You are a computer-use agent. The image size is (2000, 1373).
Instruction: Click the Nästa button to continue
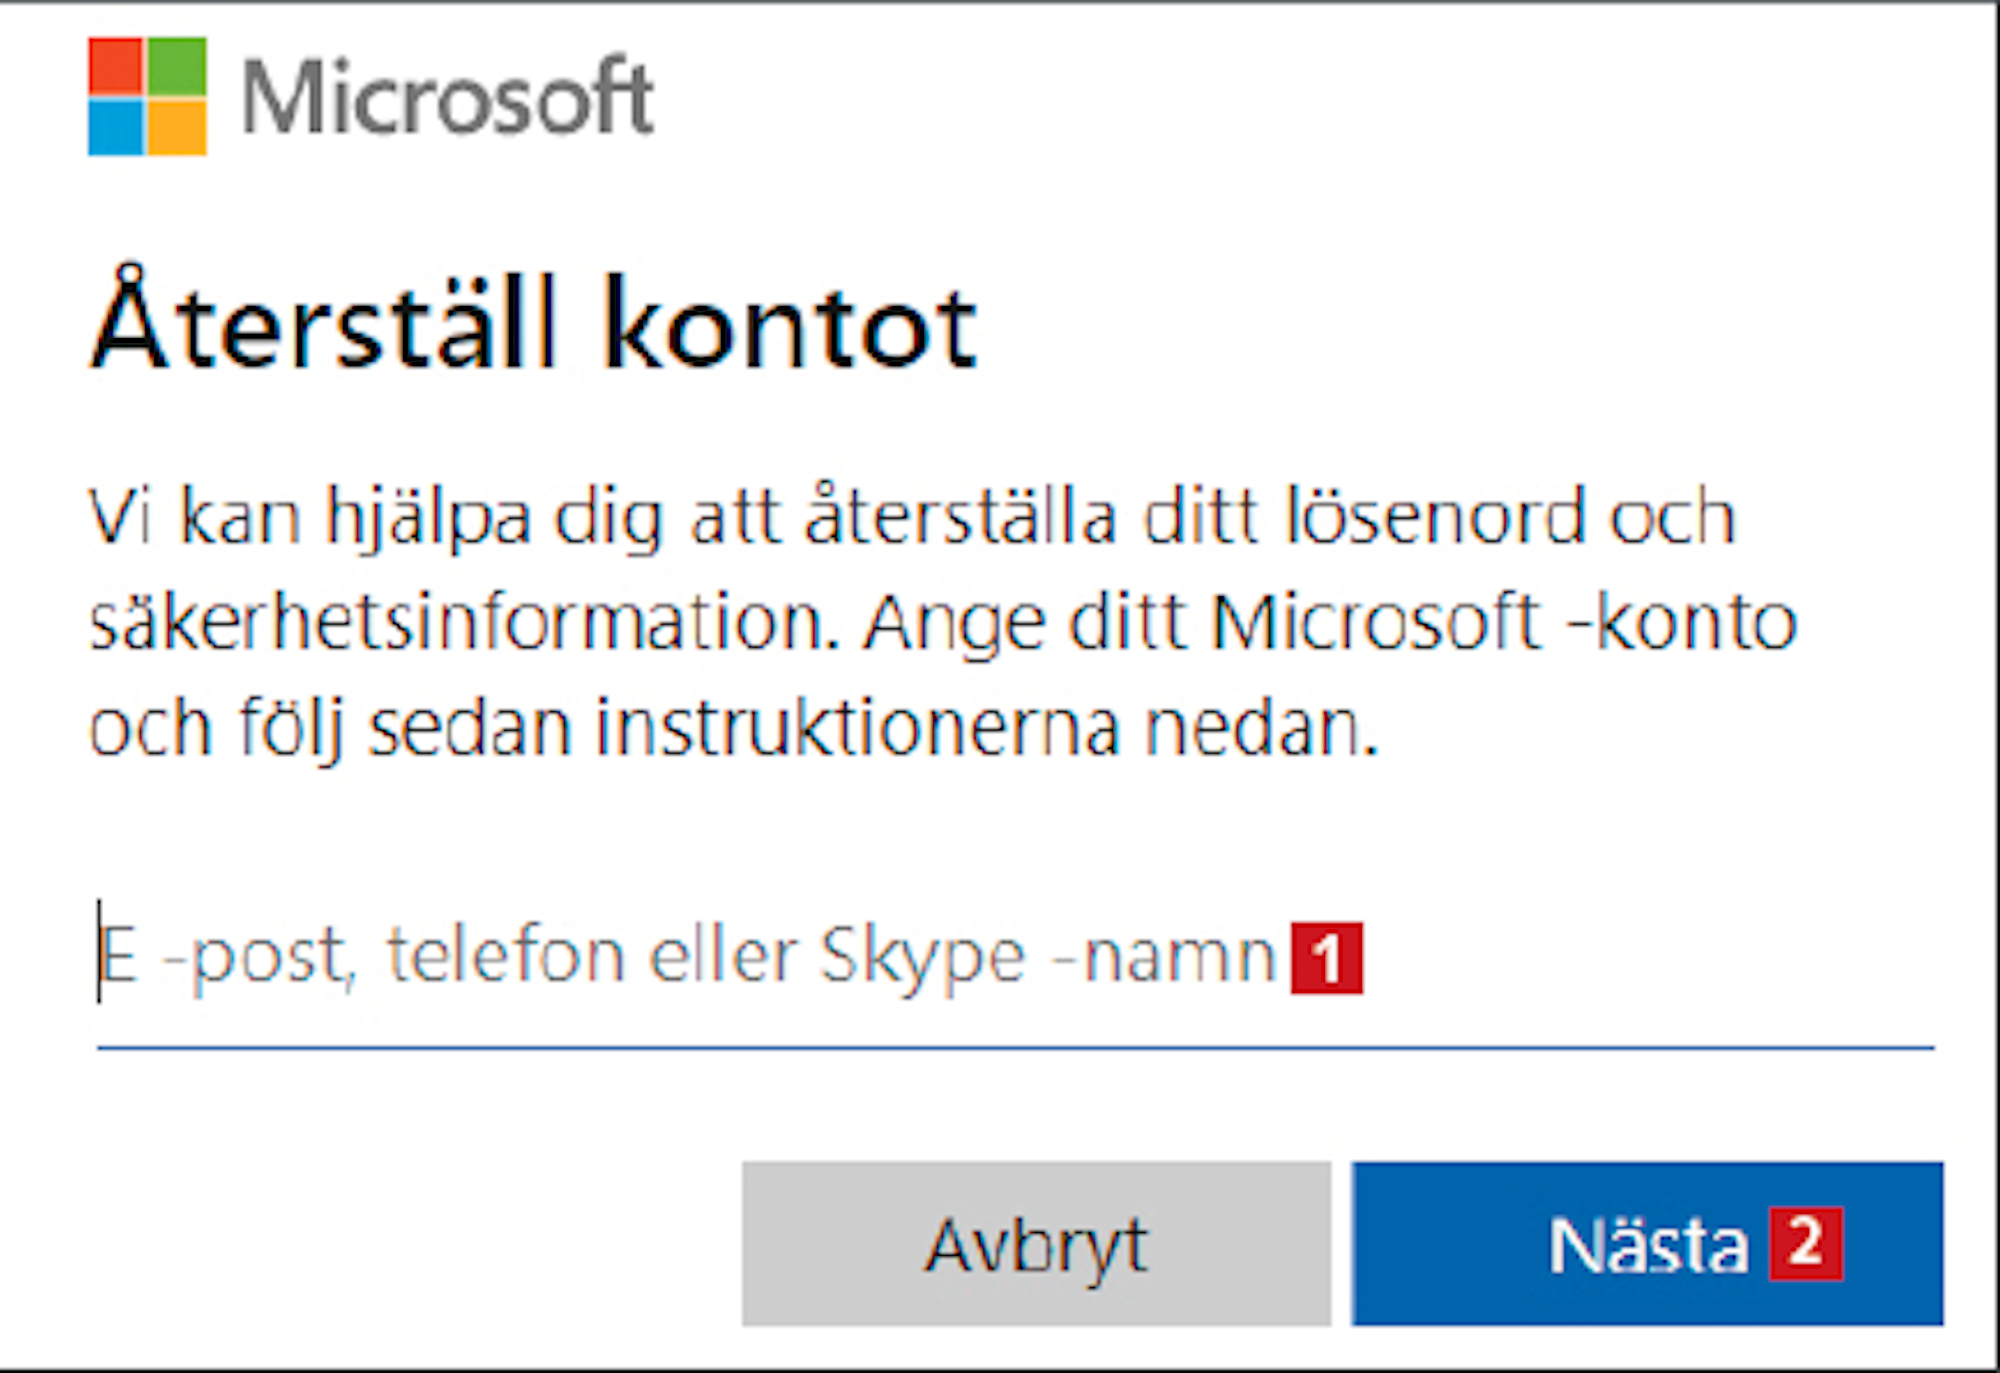pyautogui.click(x=1648, y=1243)
